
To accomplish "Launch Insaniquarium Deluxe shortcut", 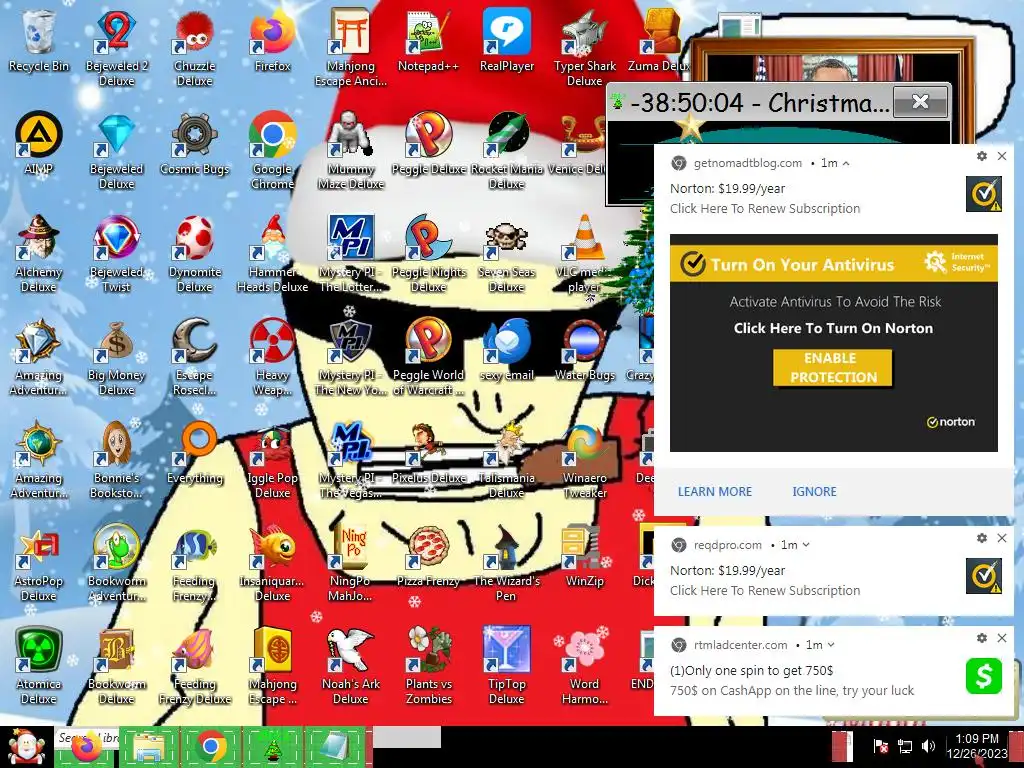I will (x=272, y=564).
